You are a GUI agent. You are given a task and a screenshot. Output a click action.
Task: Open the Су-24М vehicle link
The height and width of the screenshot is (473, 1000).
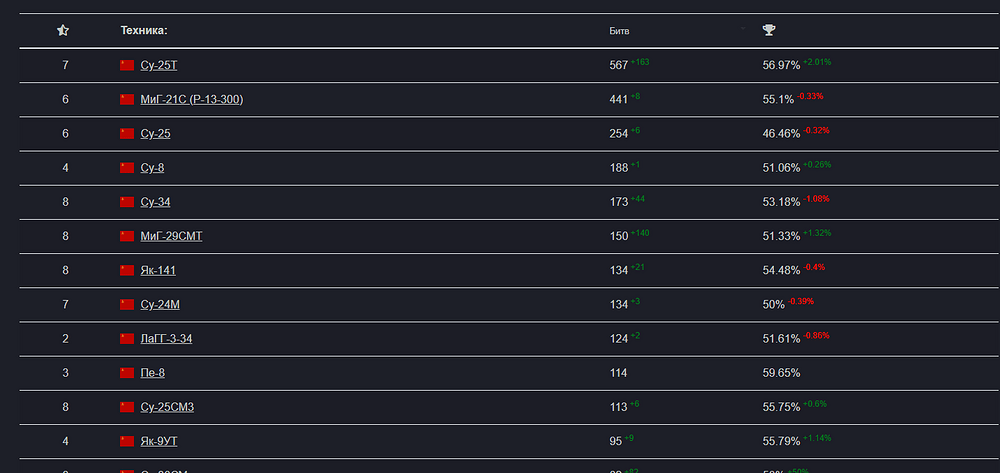[x=160, y=304]
